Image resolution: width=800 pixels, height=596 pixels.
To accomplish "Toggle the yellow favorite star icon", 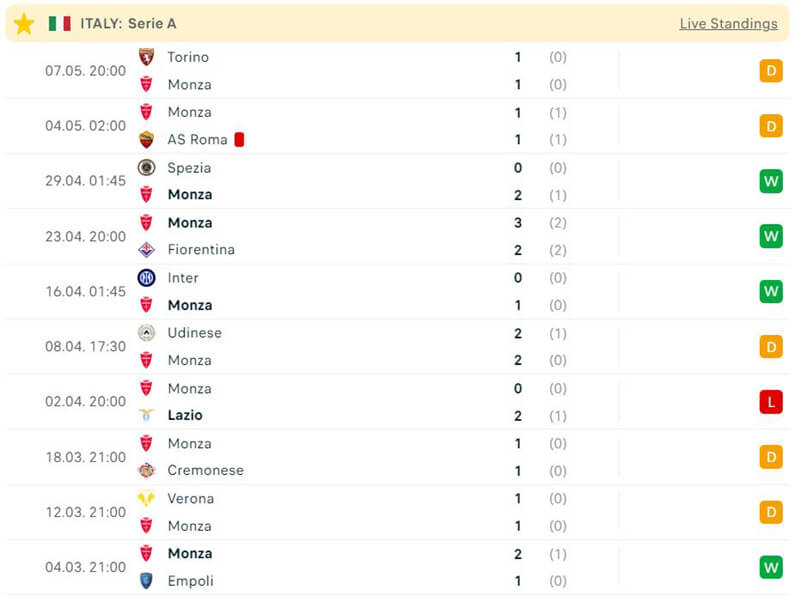I will tap(24, 23).
